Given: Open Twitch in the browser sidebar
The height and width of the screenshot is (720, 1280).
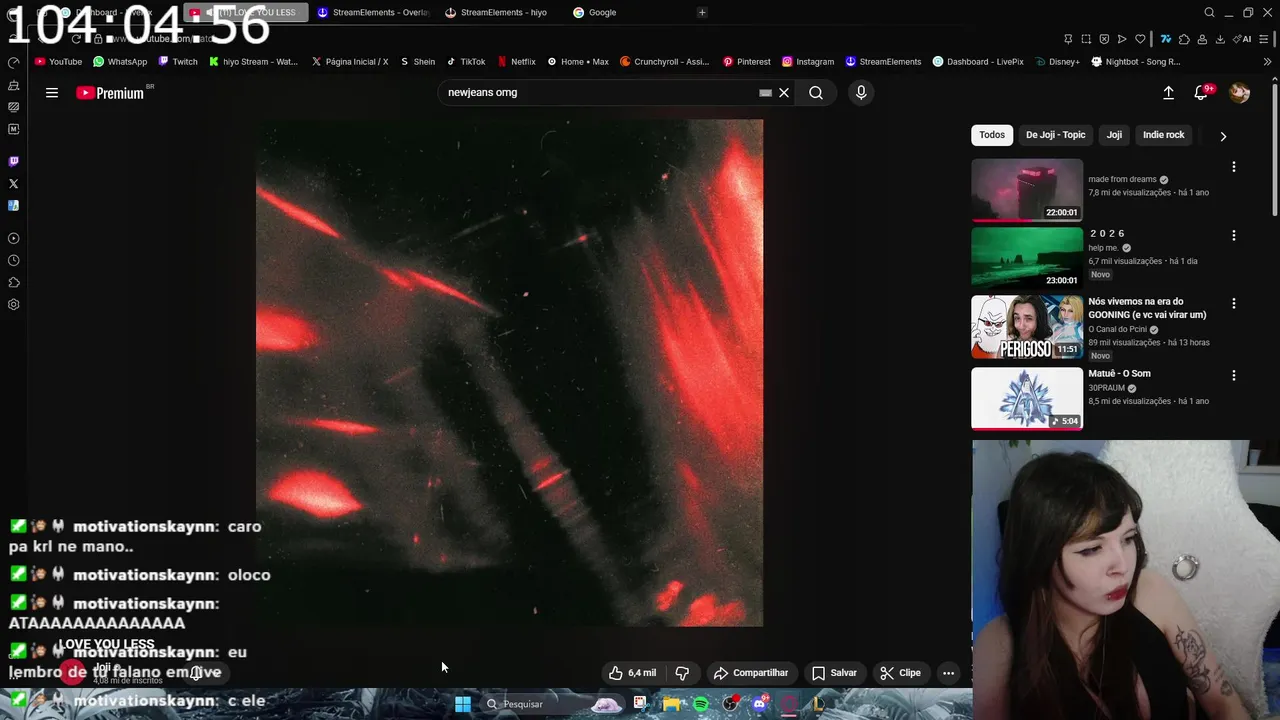Looking at the screenshot, I should [13, 161].
